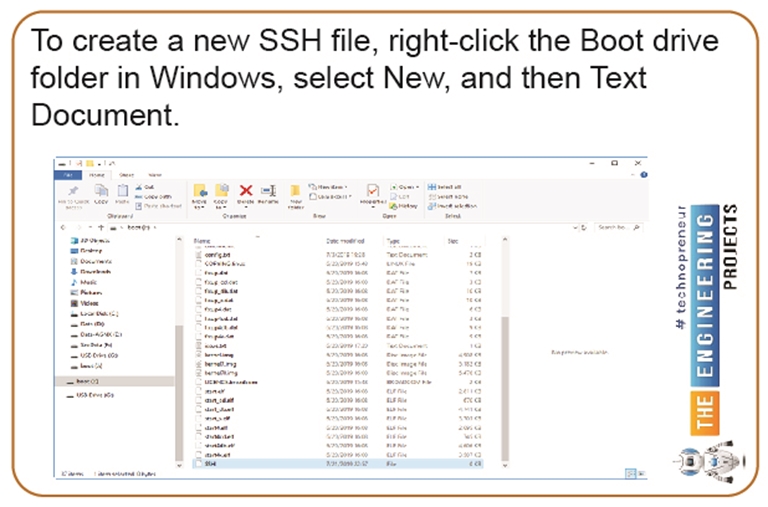Click Invert selection in the ribbon

pyautogui.click(x=451, y=205)
